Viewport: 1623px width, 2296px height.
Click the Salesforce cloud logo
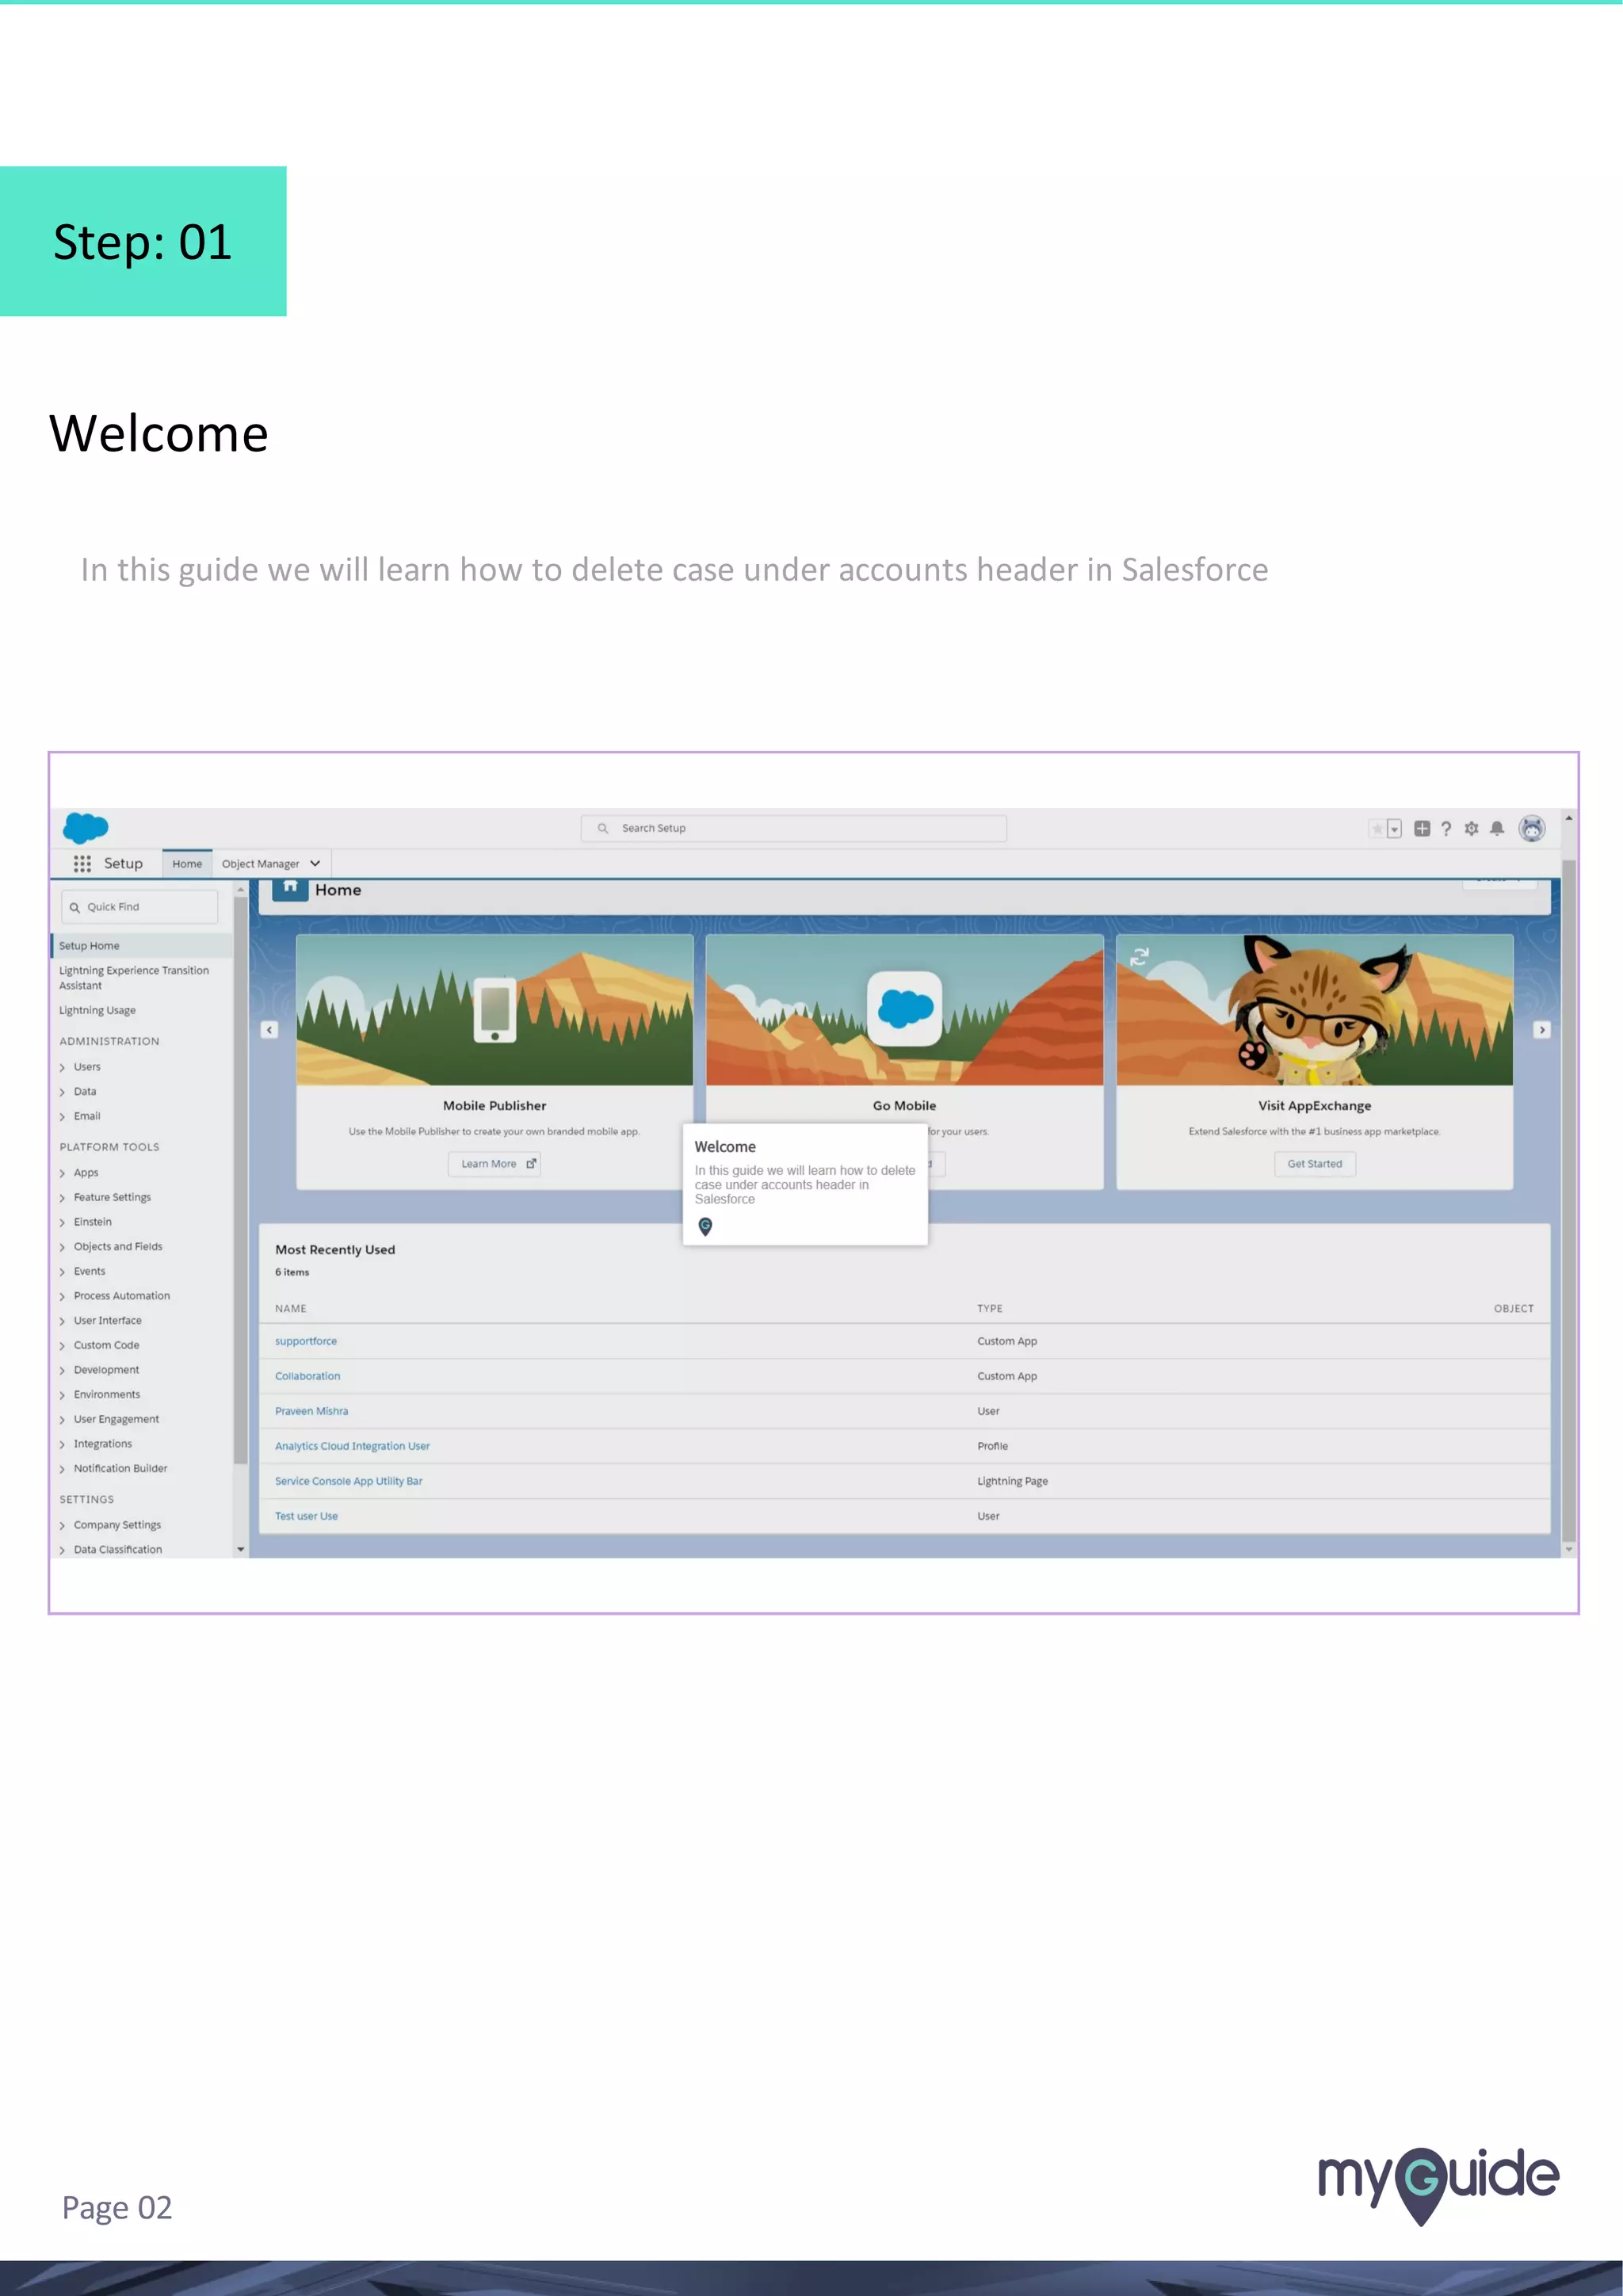86,828
